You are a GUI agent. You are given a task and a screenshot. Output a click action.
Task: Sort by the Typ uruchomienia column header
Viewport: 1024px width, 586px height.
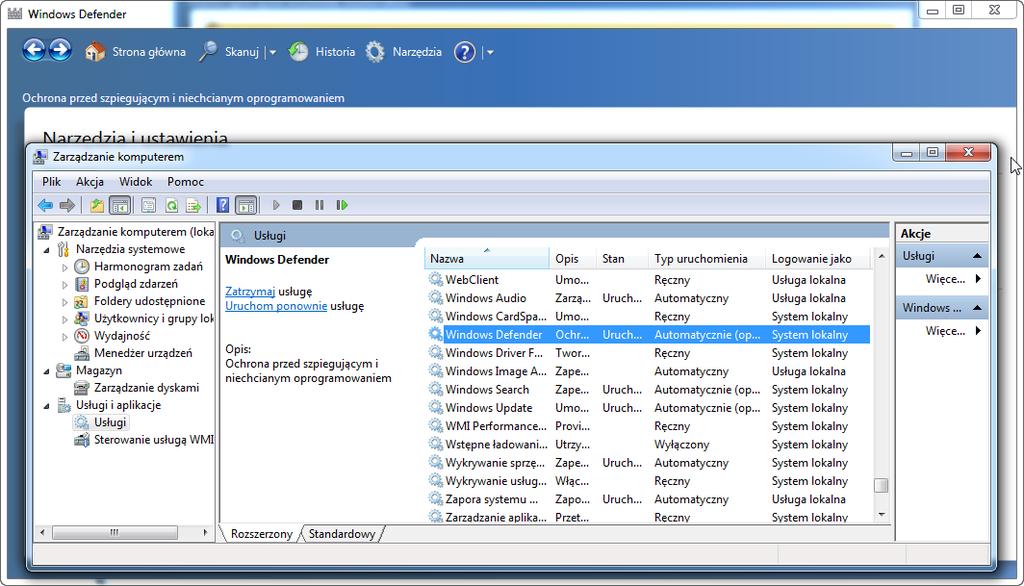click(x=707, y=259)
